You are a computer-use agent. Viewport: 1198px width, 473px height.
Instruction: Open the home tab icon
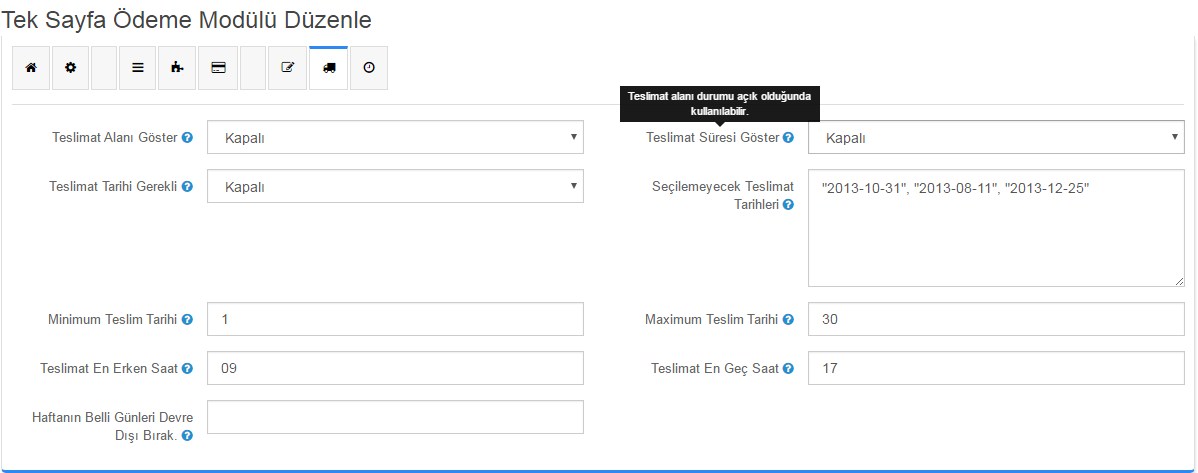point(31,68)
